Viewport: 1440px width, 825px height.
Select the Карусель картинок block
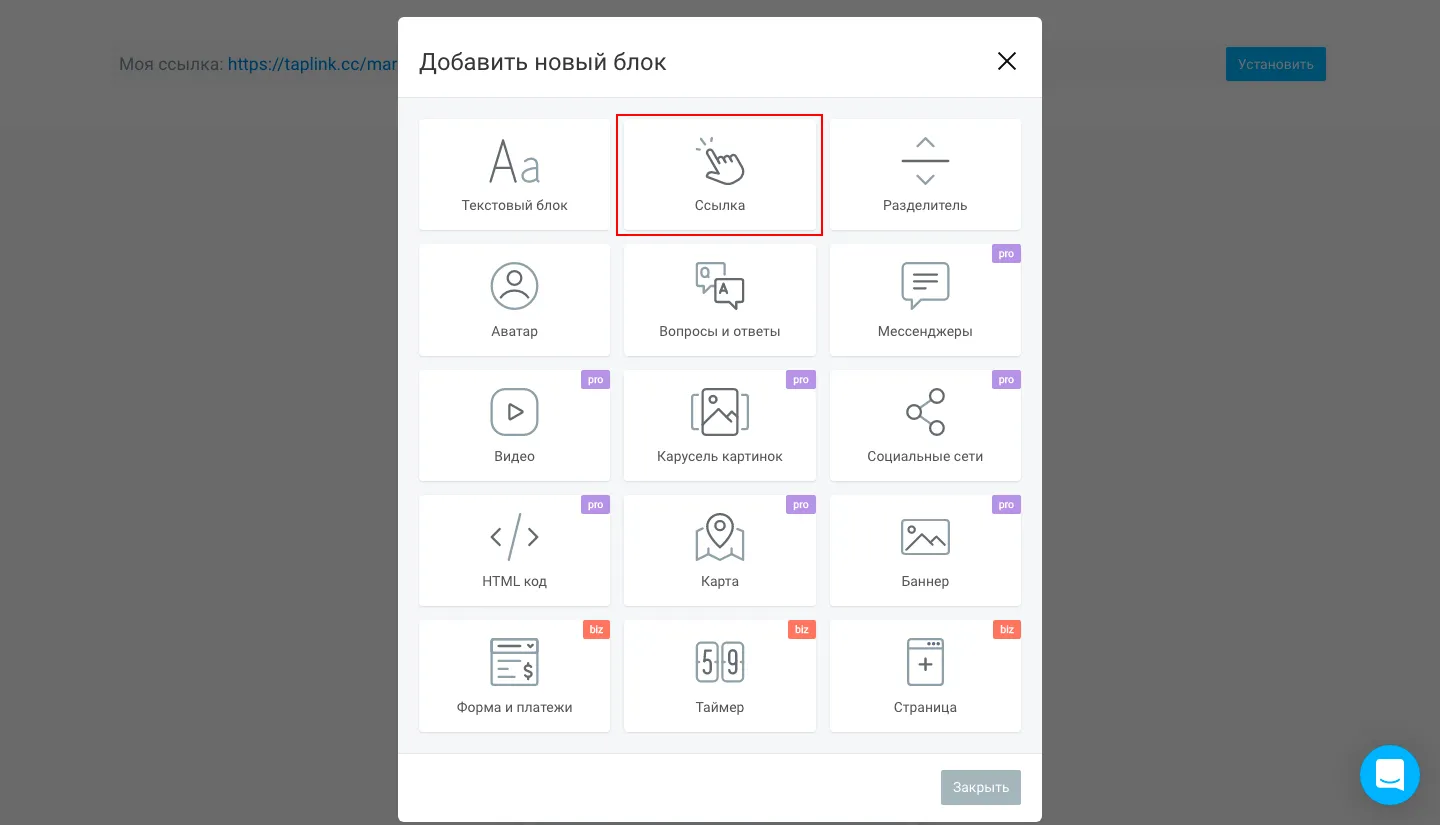click(x=720, y=425)
